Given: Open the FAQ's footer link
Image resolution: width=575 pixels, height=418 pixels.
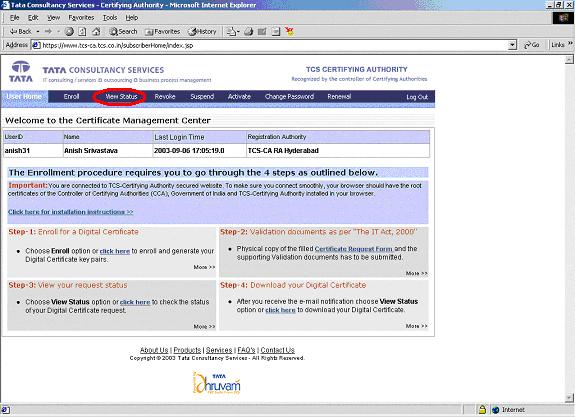Looking at the screenshot, I should pyautogui.click(x=246, y=350).
